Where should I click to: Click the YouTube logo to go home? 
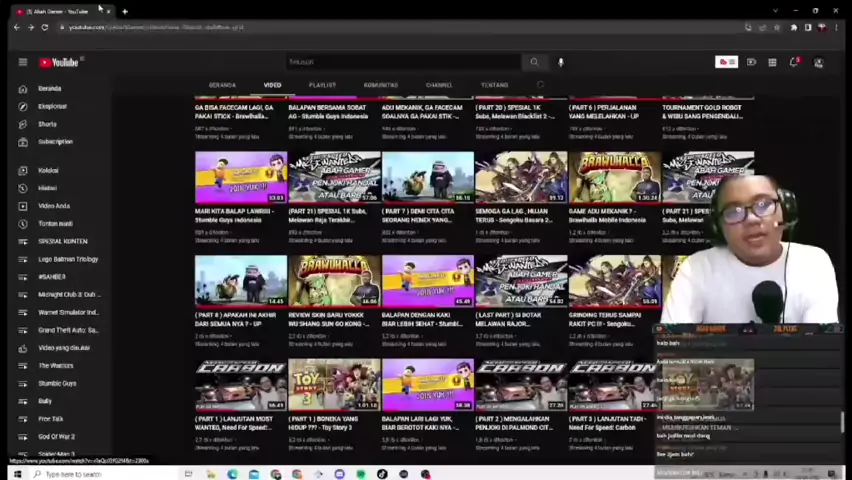(x=59, y=62)
